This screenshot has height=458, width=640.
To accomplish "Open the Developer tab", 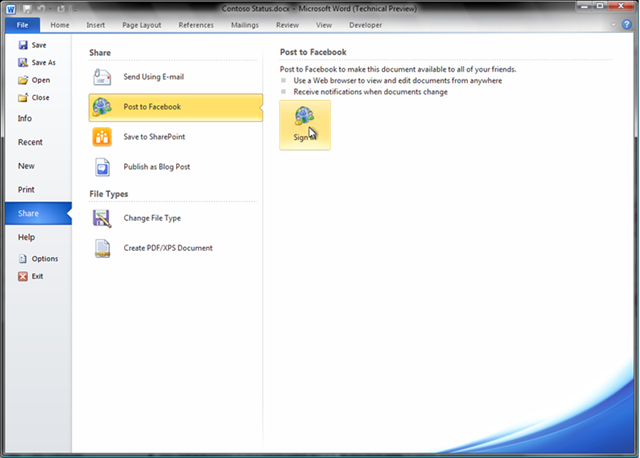I will 365,25.
